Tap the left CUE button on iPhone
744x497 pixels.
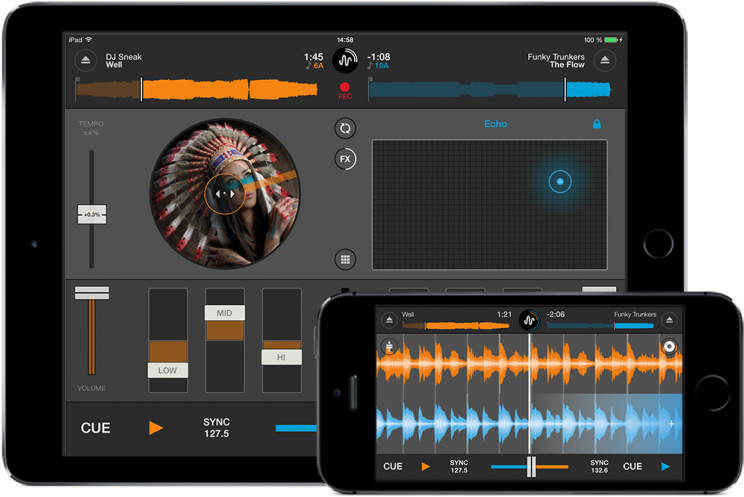coord(393,467)
